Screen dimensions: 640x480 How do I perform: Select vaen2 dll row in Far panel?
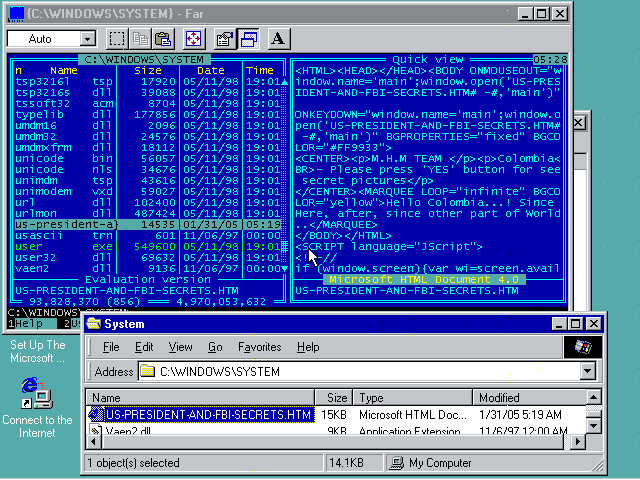pyautogui.click(x=148, y=269)
